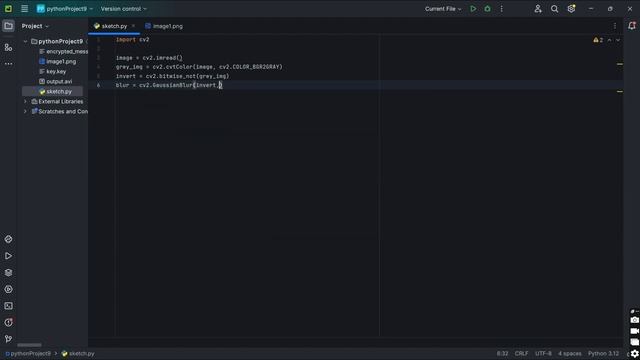Click pythonProject9 breadcrumb in status bar

(x=28, y=353)
